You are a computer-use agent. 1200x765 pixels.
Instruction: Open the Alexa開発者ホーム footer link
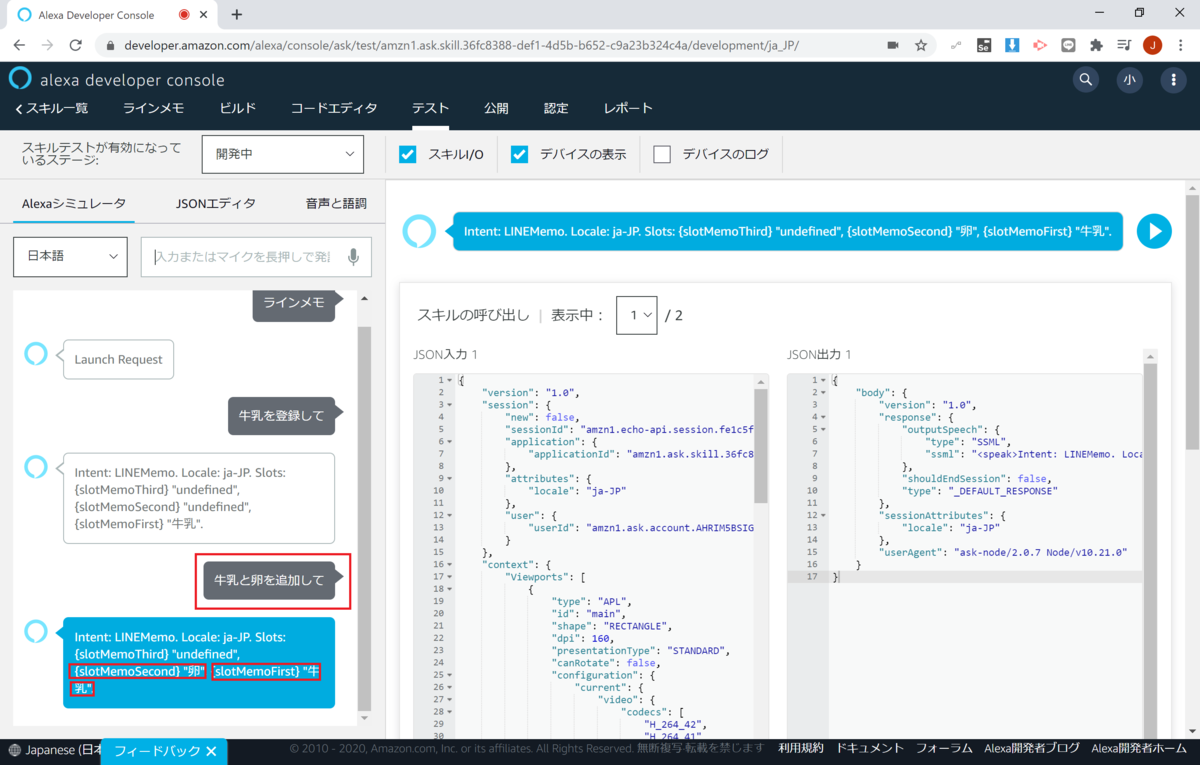1141,748
